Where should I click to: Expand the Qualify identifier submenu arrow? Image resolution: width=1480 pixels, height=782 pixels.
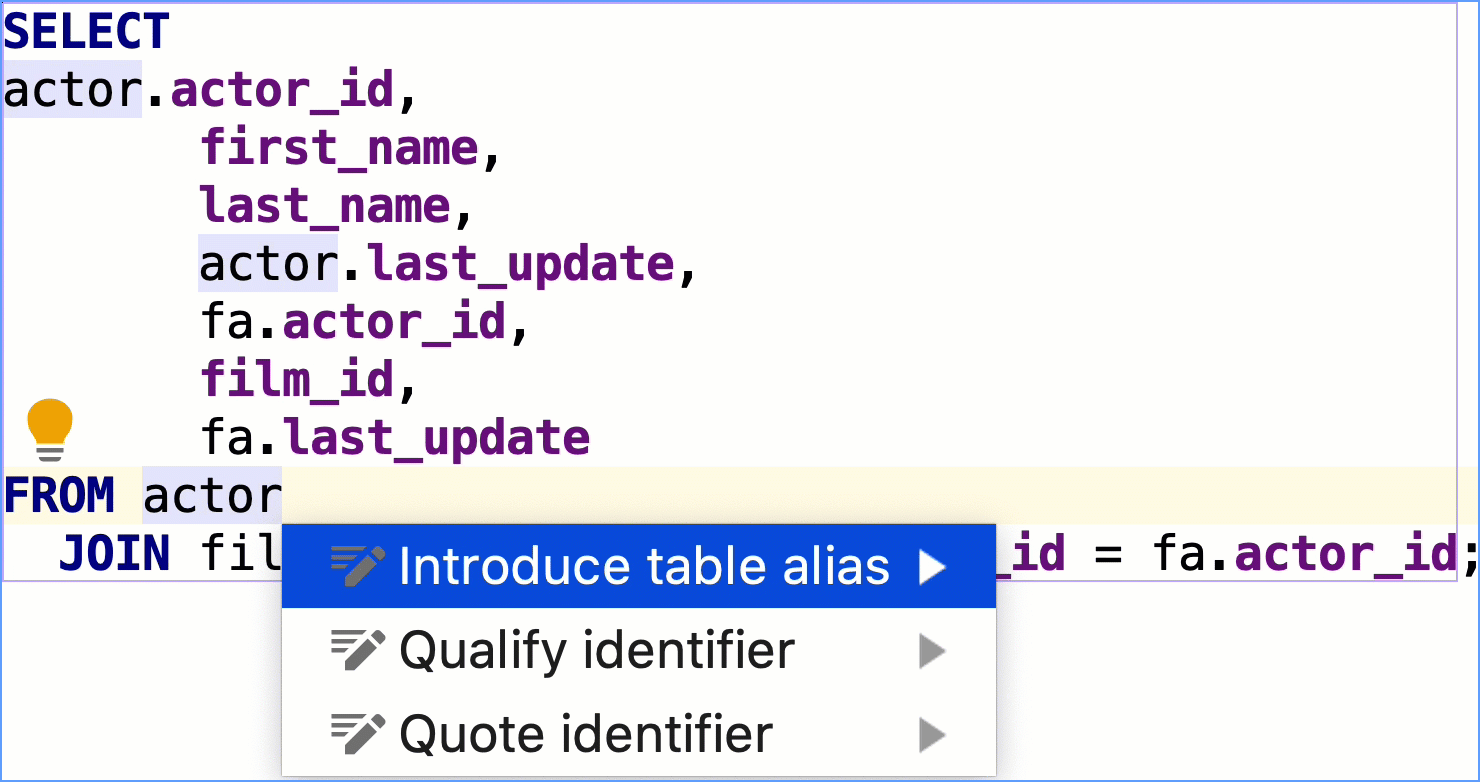coord(932,651)
